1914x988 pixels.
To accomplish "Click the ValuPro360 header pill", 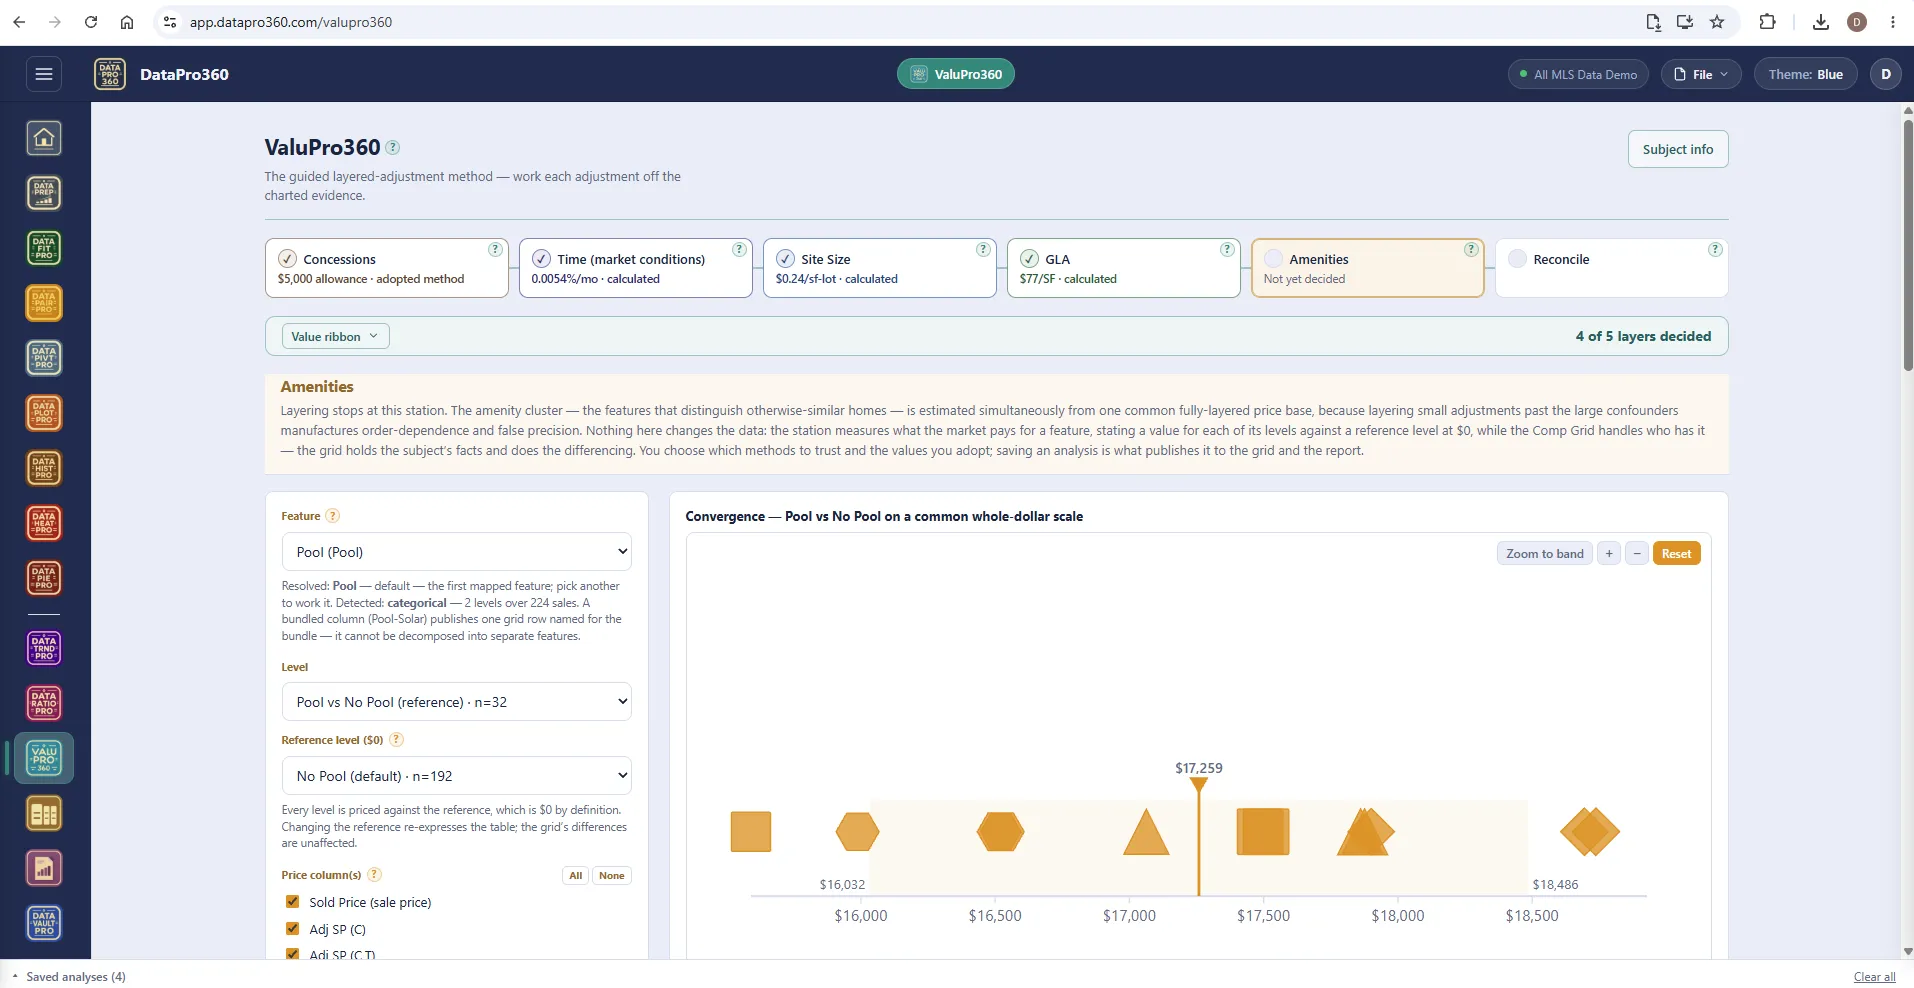I will 956,74.
